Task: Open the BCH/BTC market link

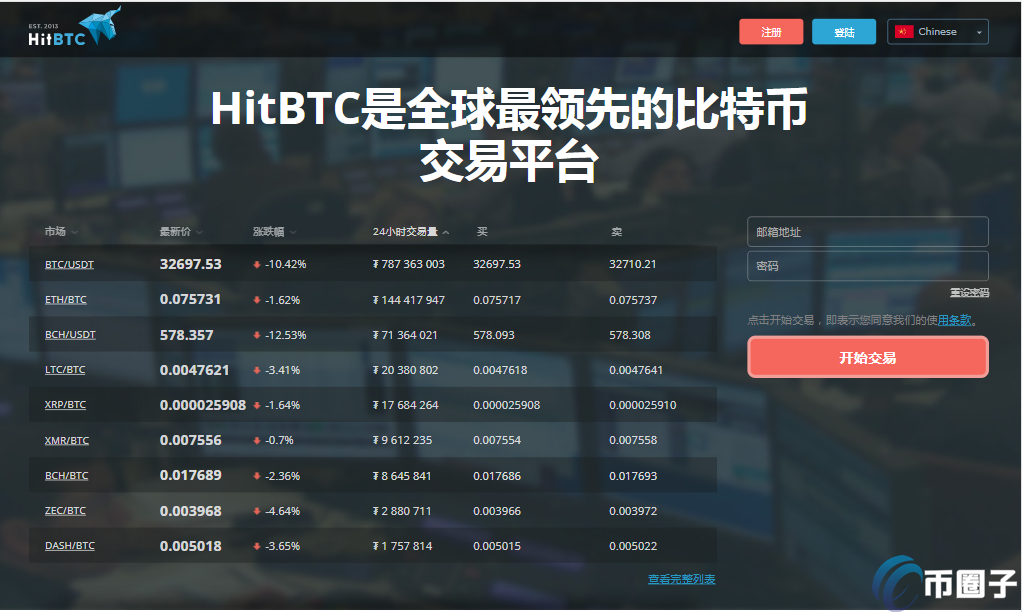Action: point(66,476)
